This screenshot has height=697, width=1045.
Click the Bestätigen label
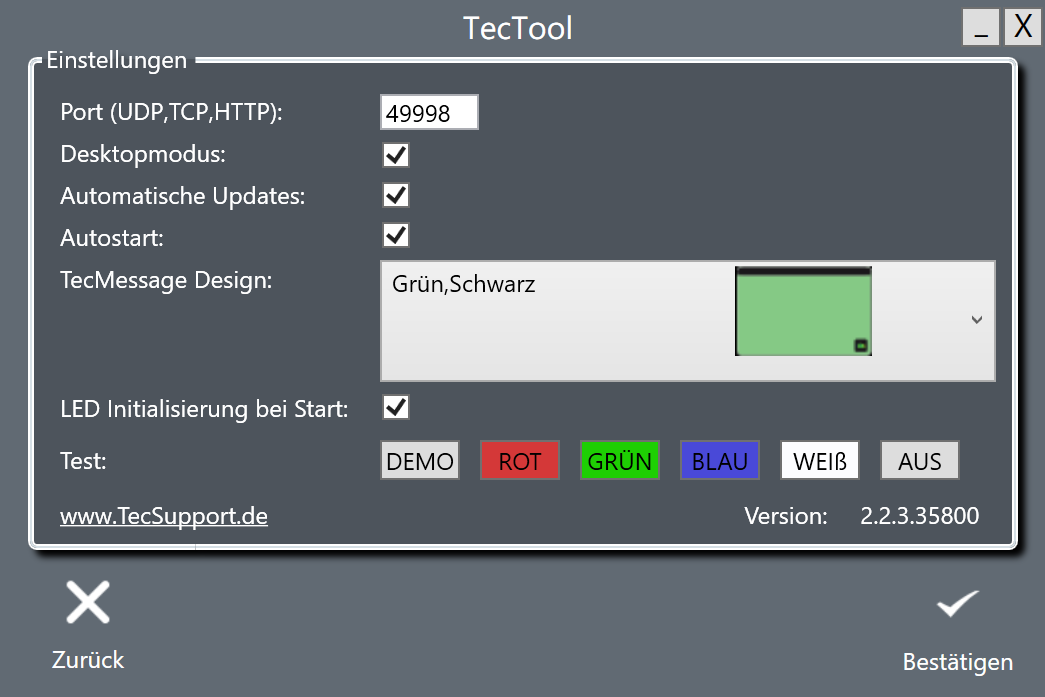(958, 662)
